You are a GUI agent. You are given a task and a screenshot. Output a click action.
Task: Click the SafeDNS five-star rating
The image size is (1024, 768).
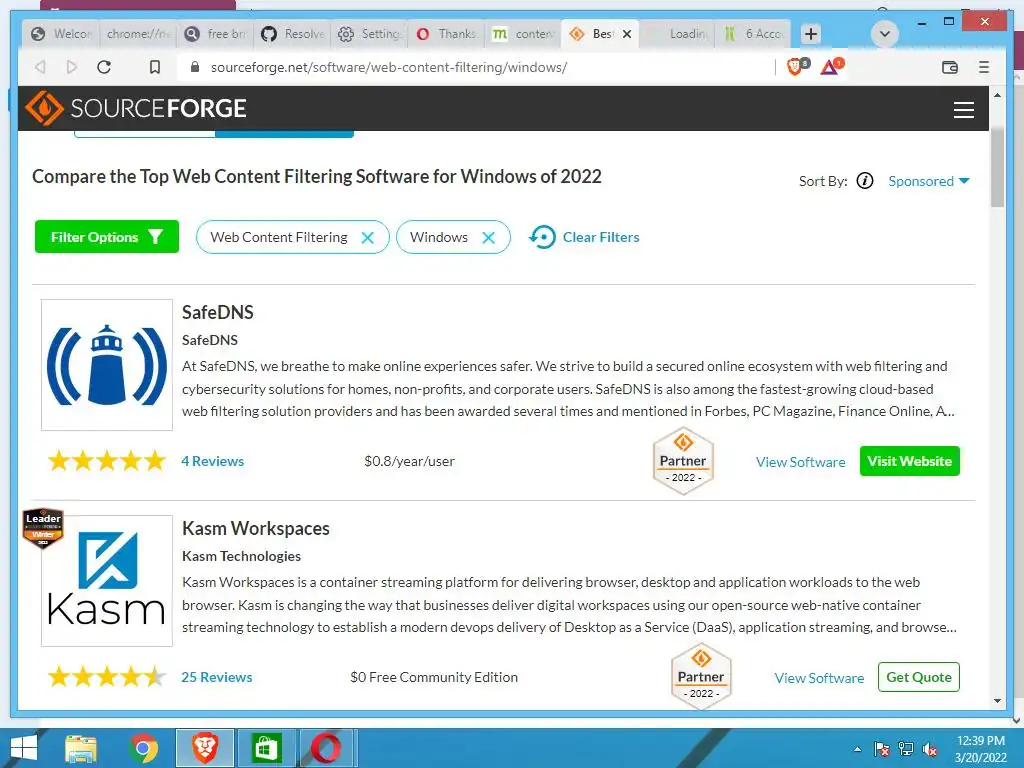point(106,461)
